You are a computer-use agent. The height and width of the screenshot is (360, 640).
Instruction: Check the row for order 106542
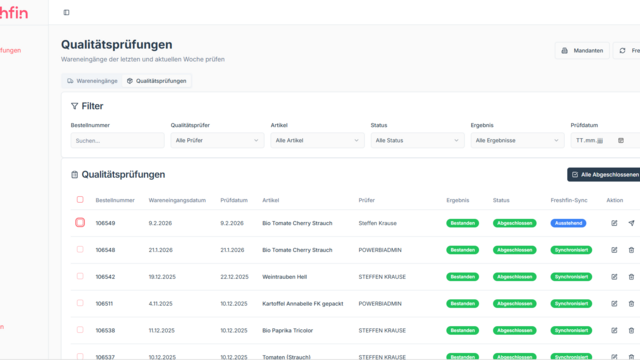click(80, 276)
